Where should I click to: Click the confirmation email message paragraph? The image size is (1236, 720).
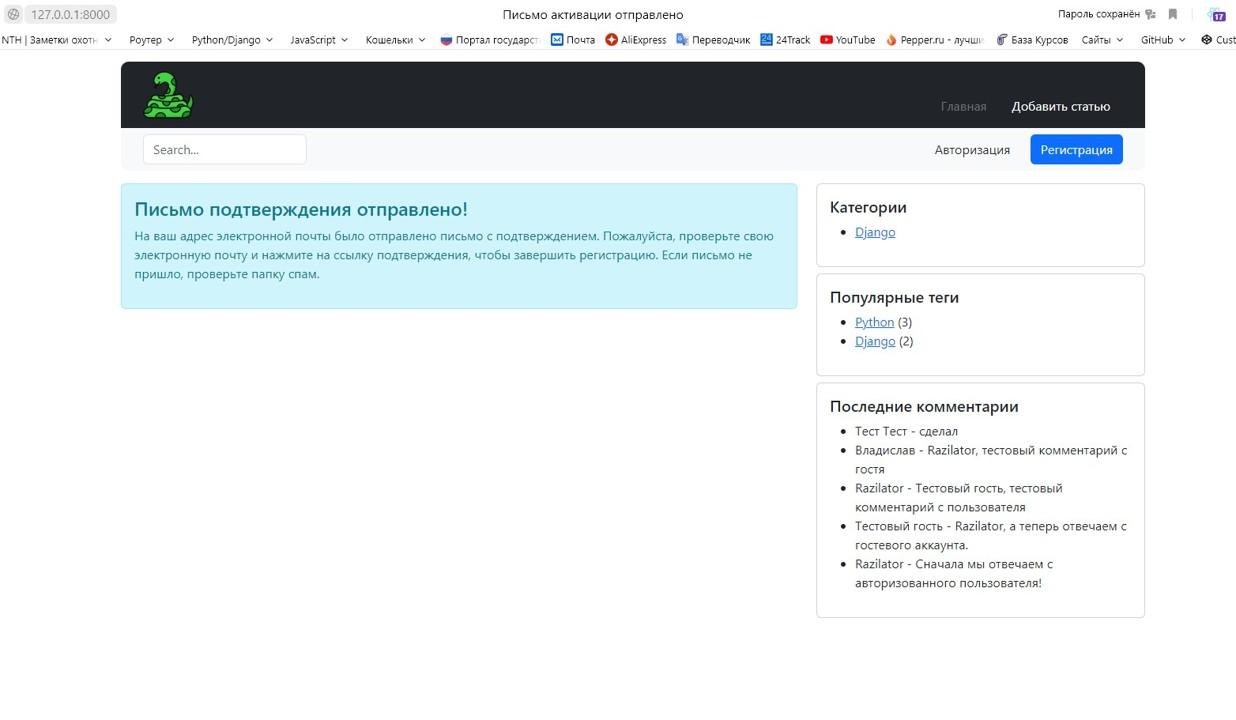click(x=454, y=255)
